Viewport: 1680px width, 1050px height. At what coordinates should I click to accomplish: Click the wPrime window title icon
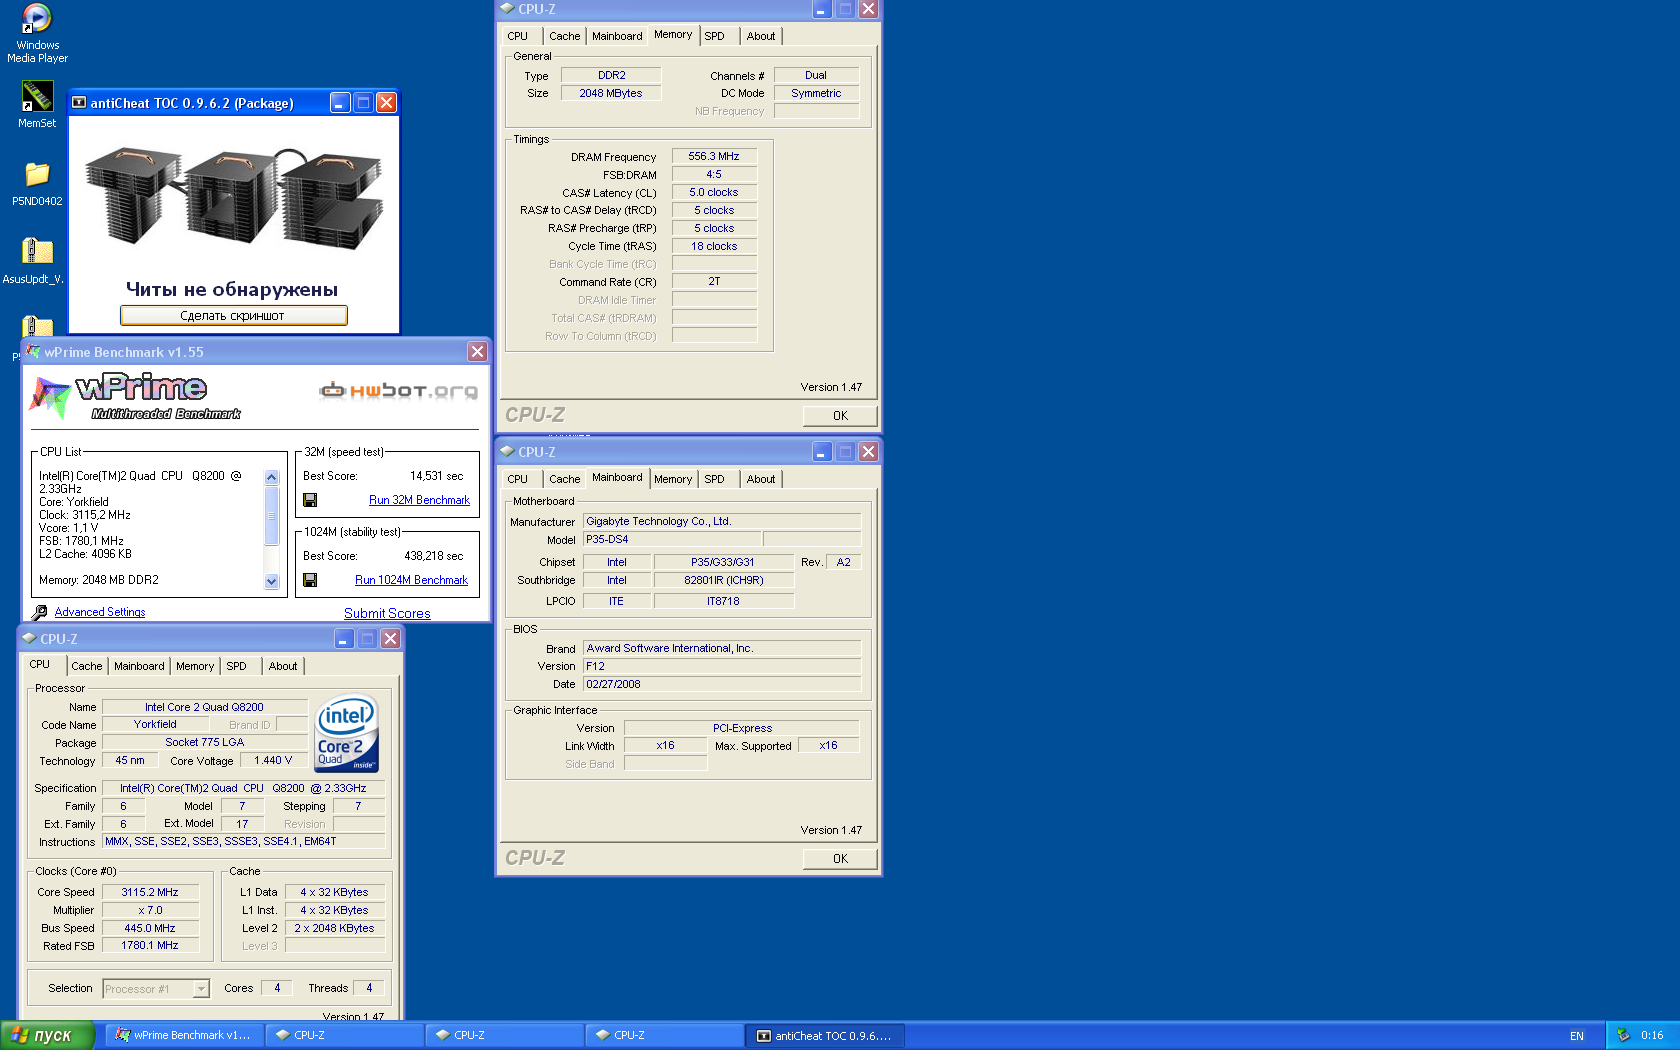(x=33, y=352)
